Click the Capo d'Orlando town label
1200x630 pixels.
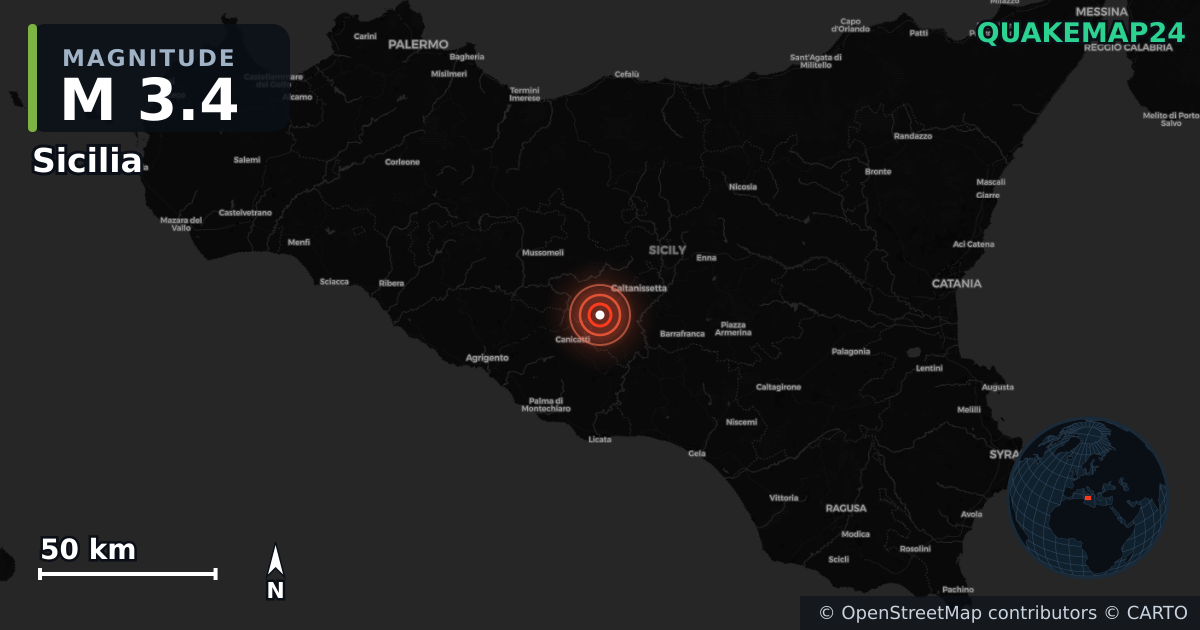point(851,24)
